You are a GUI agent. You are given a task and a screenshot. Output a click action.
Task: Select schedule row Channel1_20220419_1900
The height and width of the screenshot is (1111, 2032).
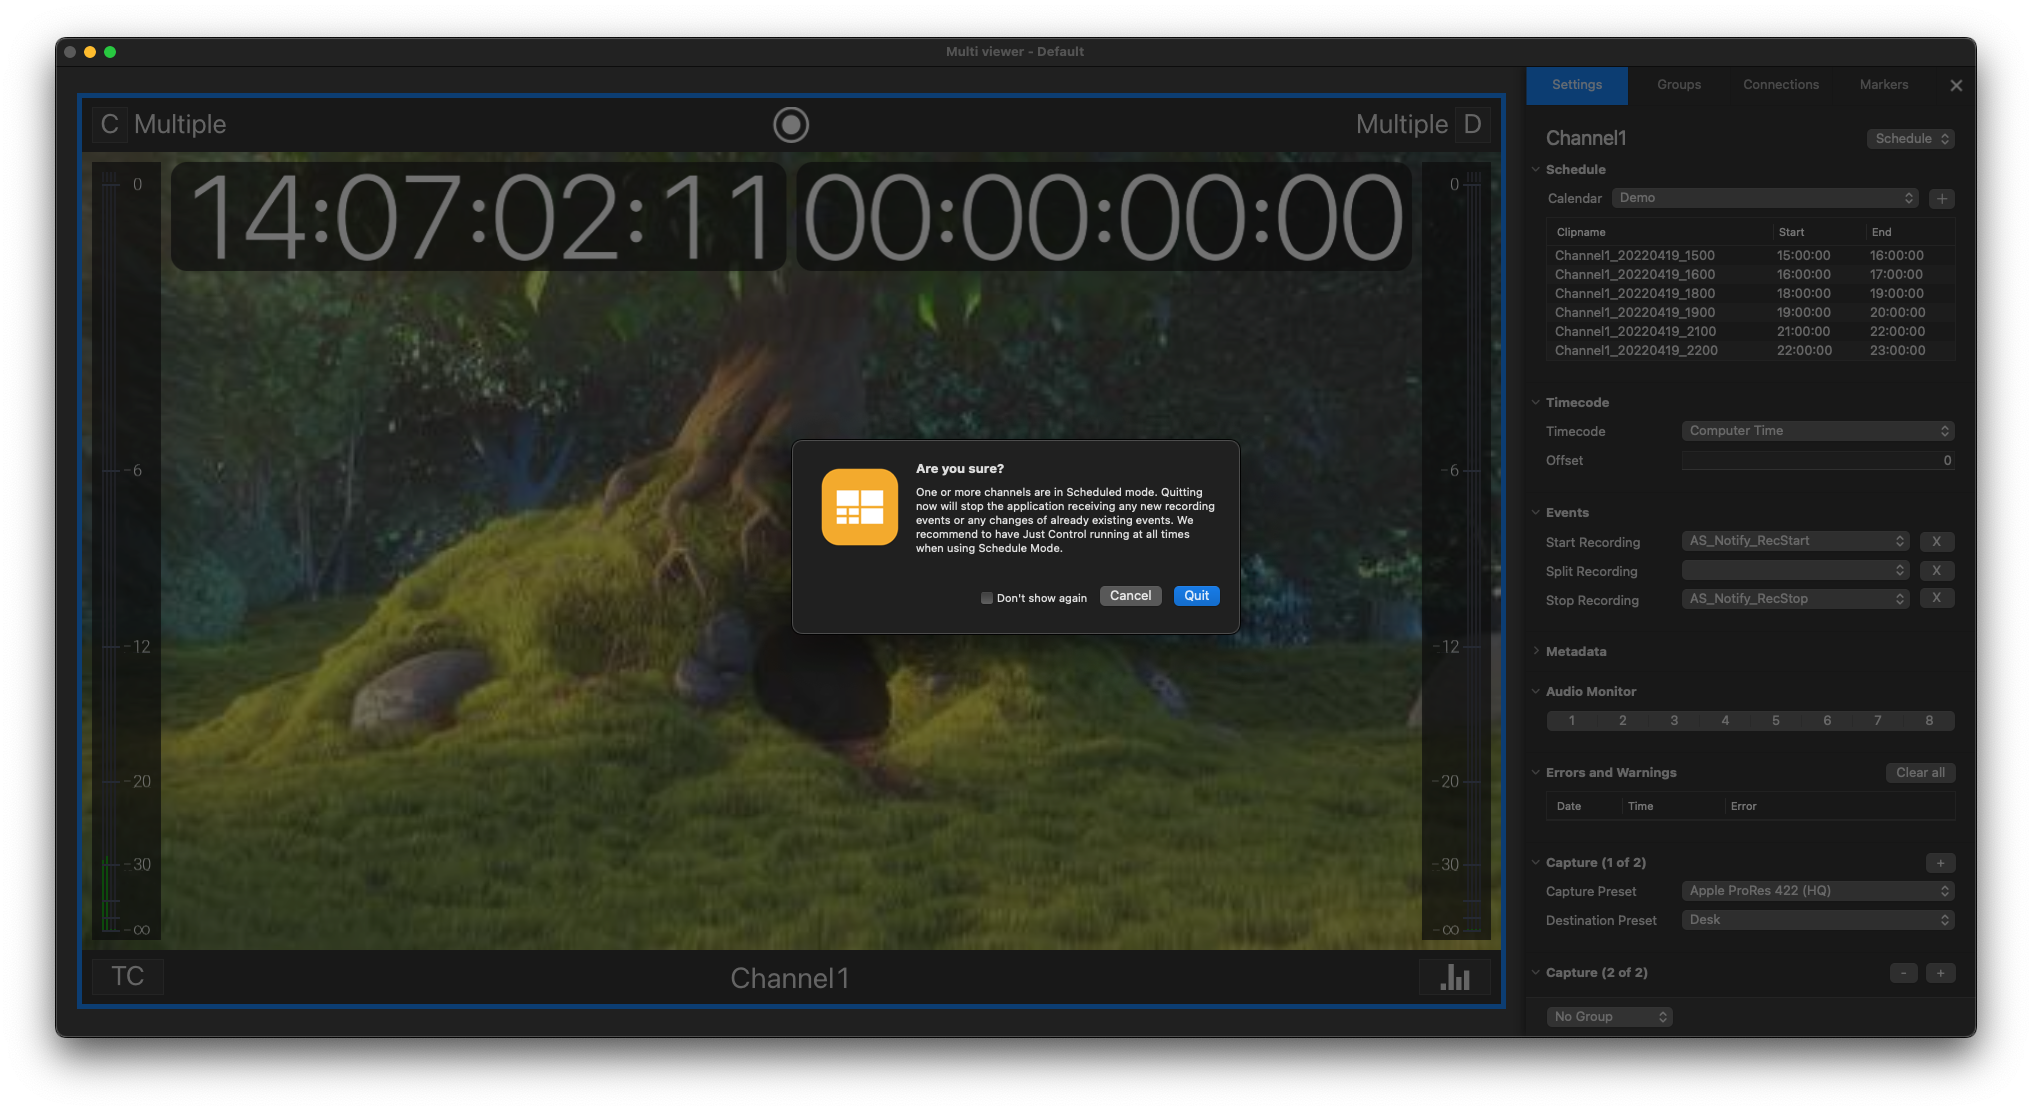(x=1750, y=313)
